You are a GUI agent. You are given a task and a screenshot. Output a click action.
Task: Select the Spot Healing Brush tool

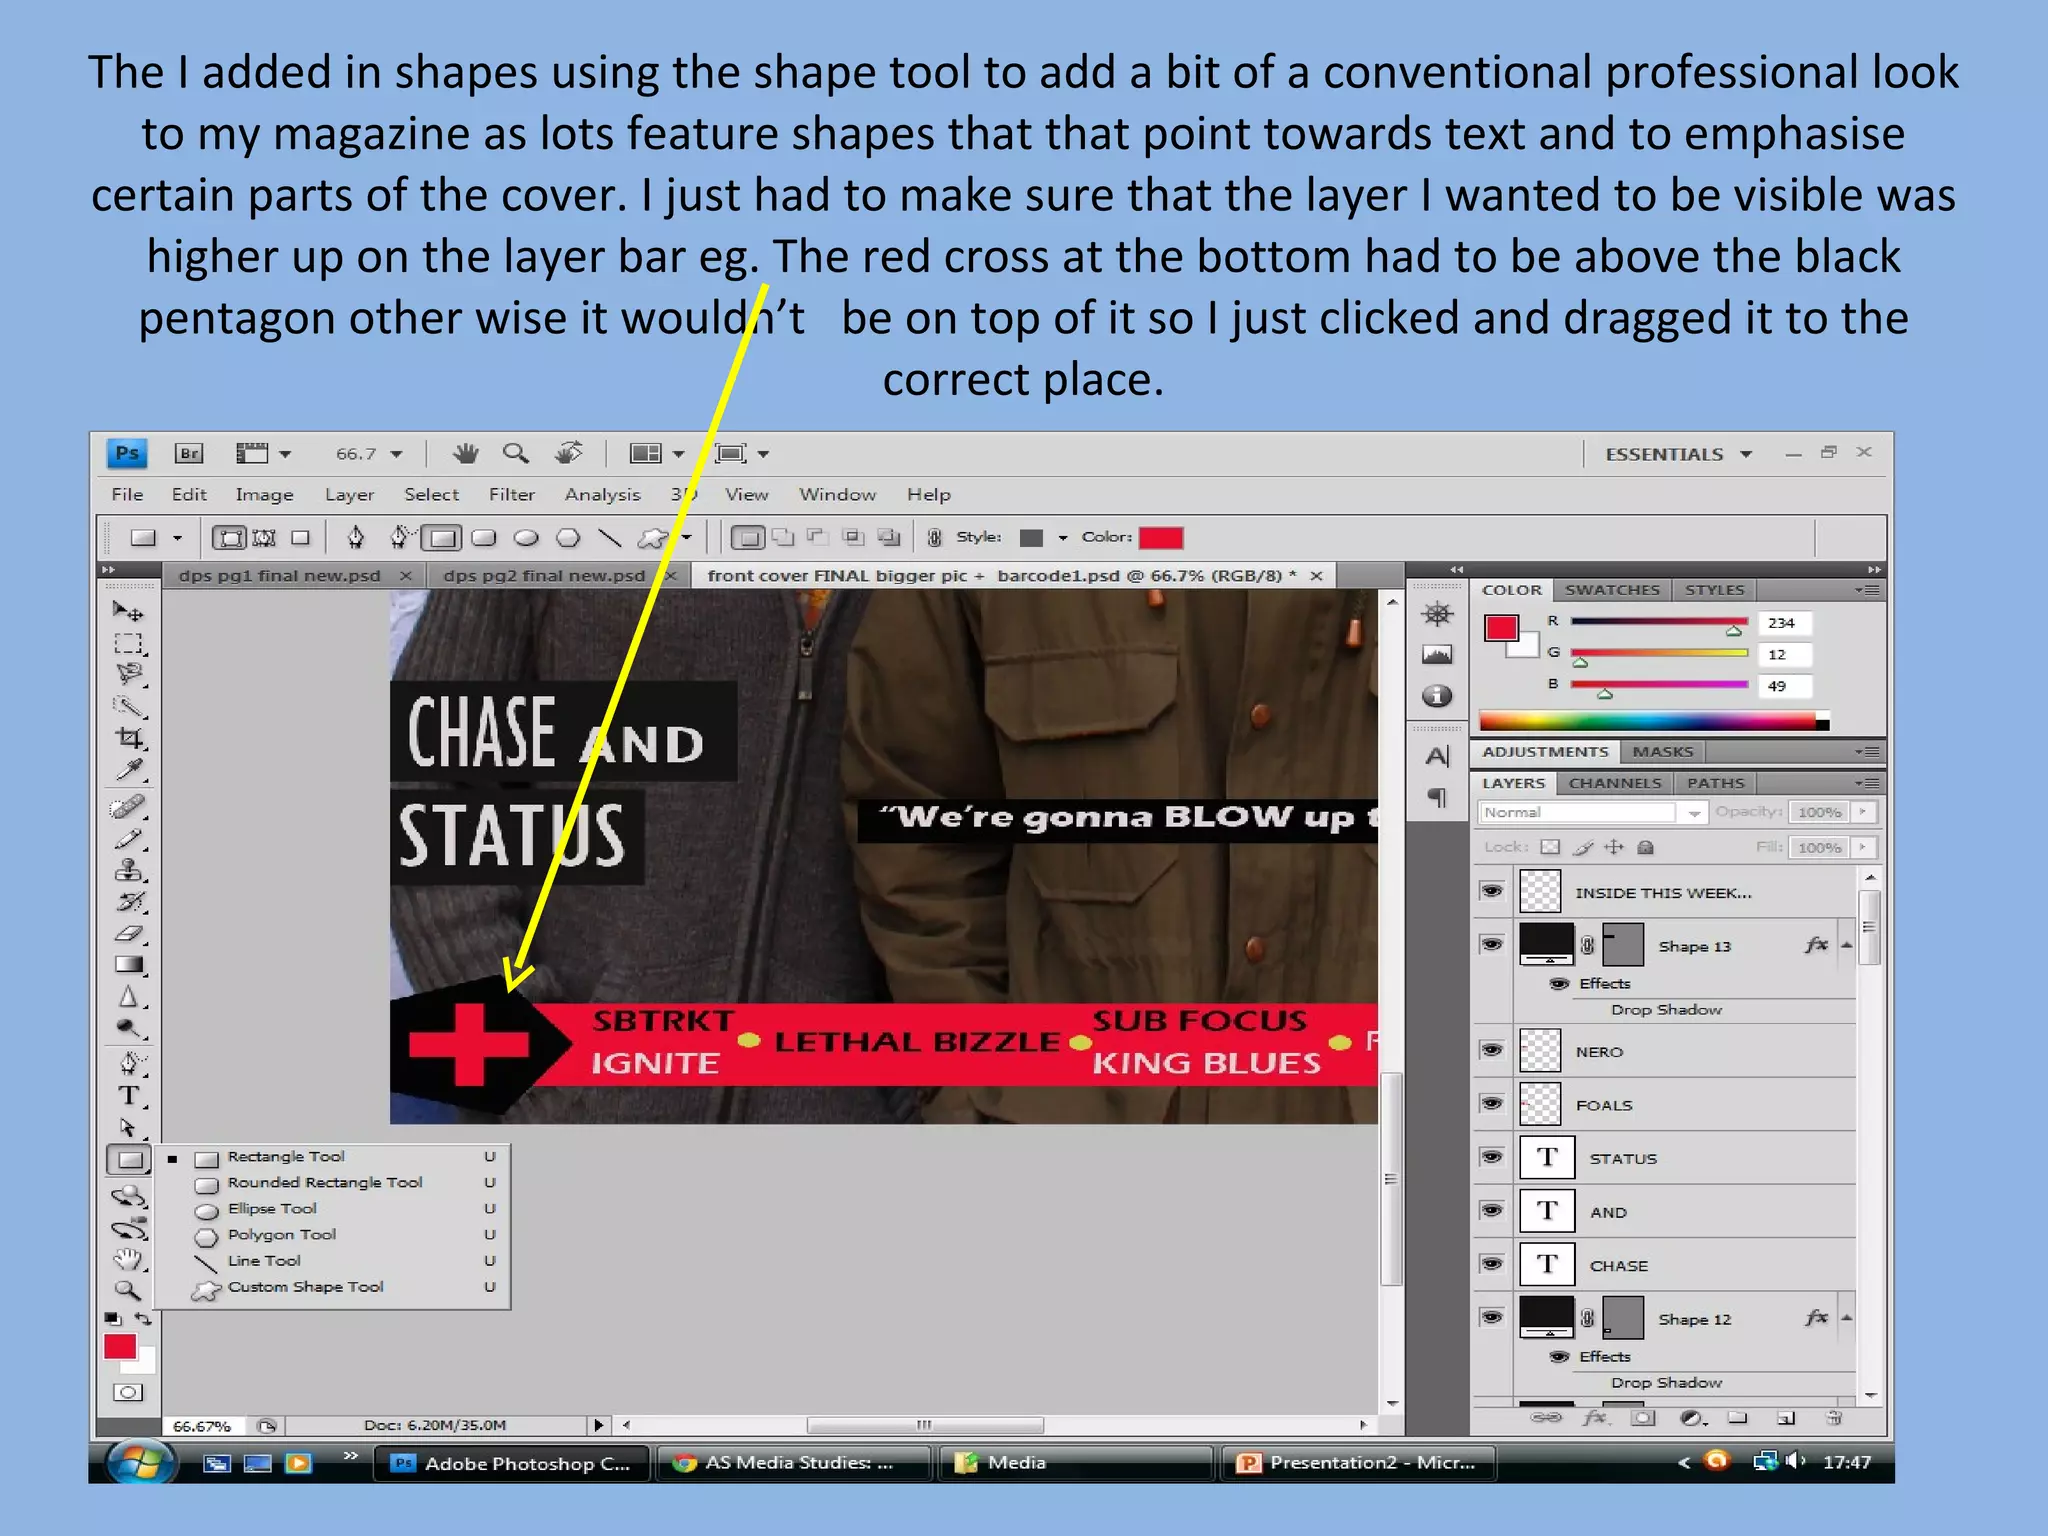pos(128,806)
